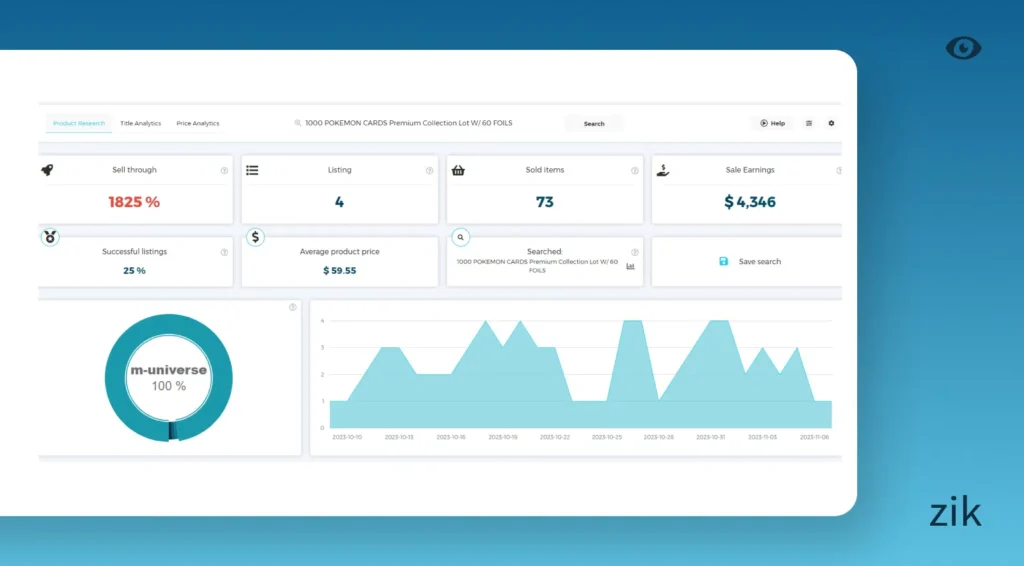
Task: Click the rocket icon on Sell through card
Action: [47, 170]
